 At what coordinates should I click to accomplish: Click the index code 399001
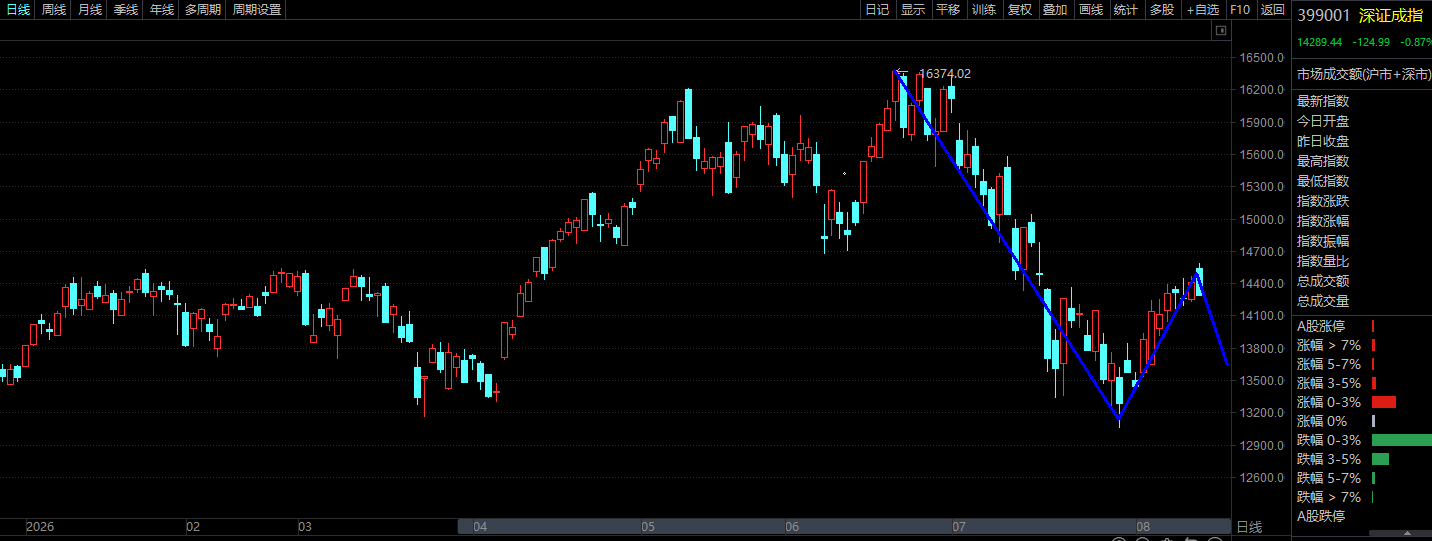[x=1324, y=15]
